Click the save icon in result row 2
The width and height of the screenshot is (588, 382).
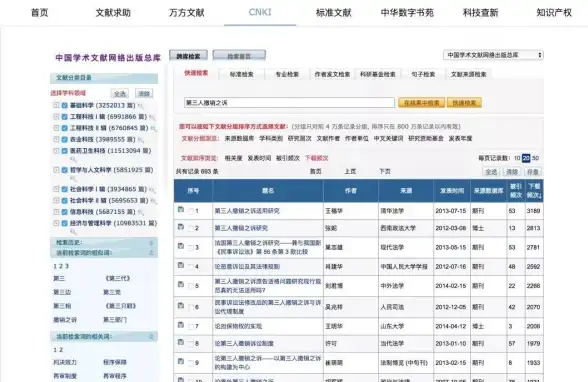point(181,227)
